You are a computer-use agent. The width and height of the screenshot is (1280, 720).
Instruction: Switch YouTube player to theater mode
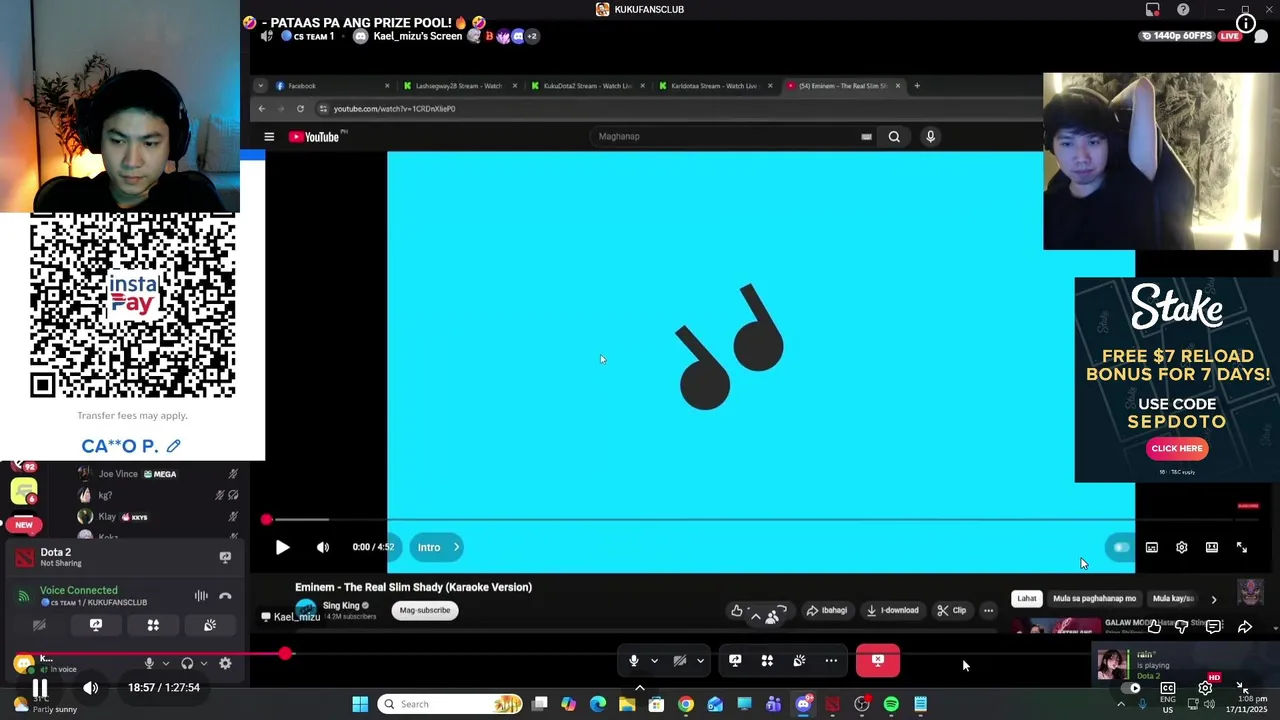(x=1212, y=547)
